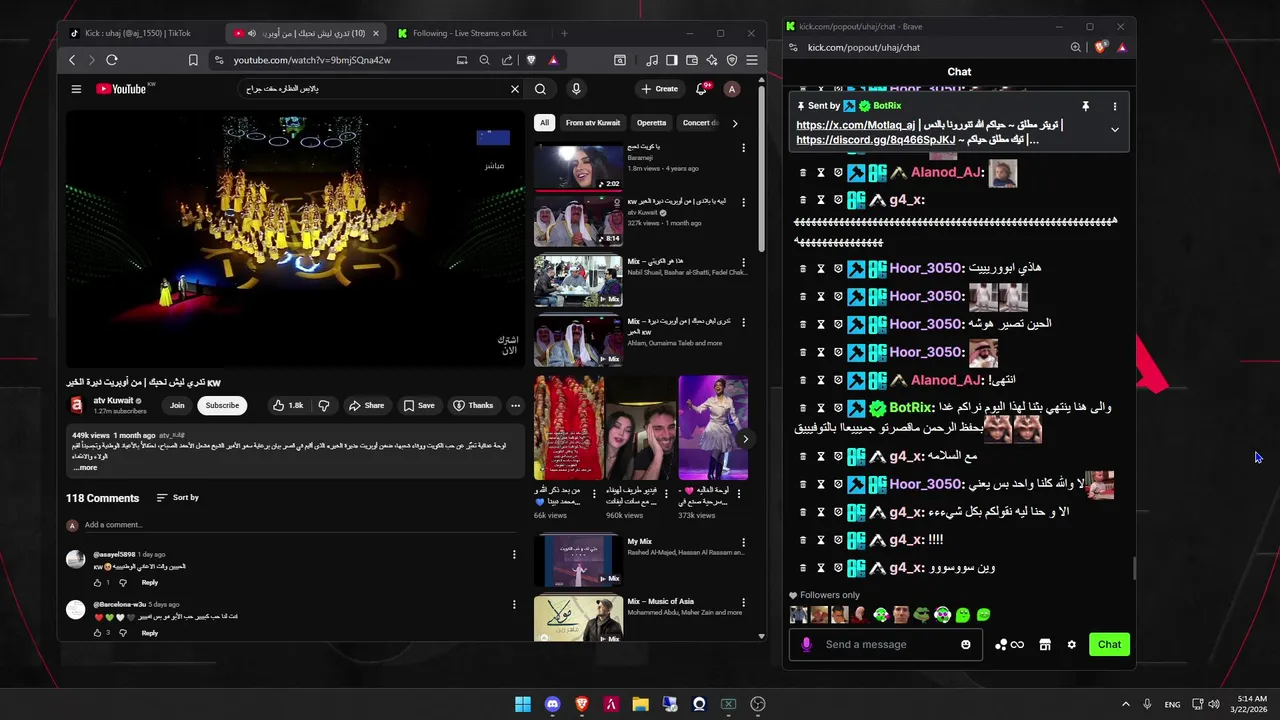Open a new browser tab
Image resolution: width=1280 pixels, height=720 pixels.
564,33
